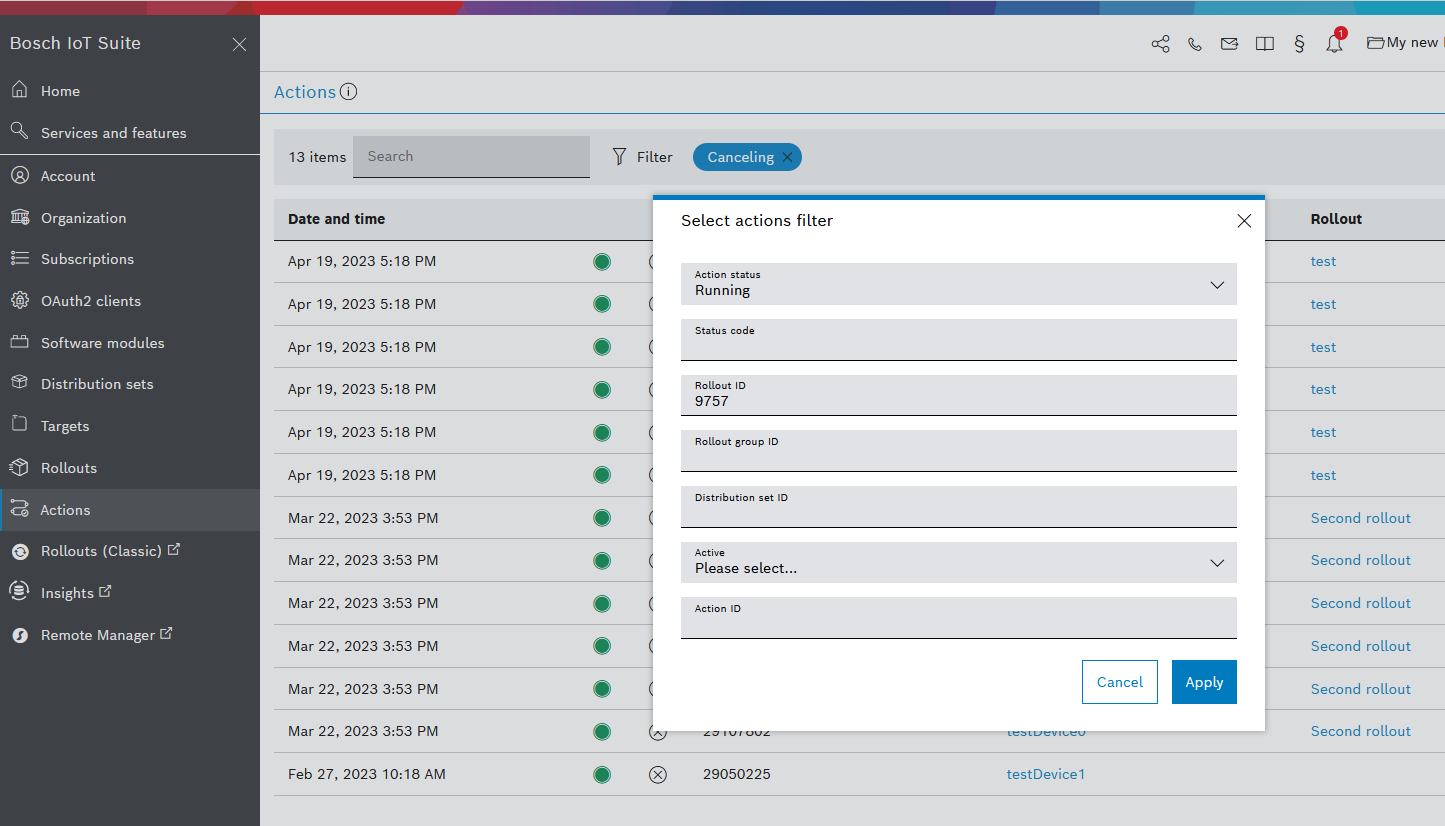Remove the Canceling filter chip
Image resolution: width=1445 pixels, height=826 pixels.
[x=787, y=157]
